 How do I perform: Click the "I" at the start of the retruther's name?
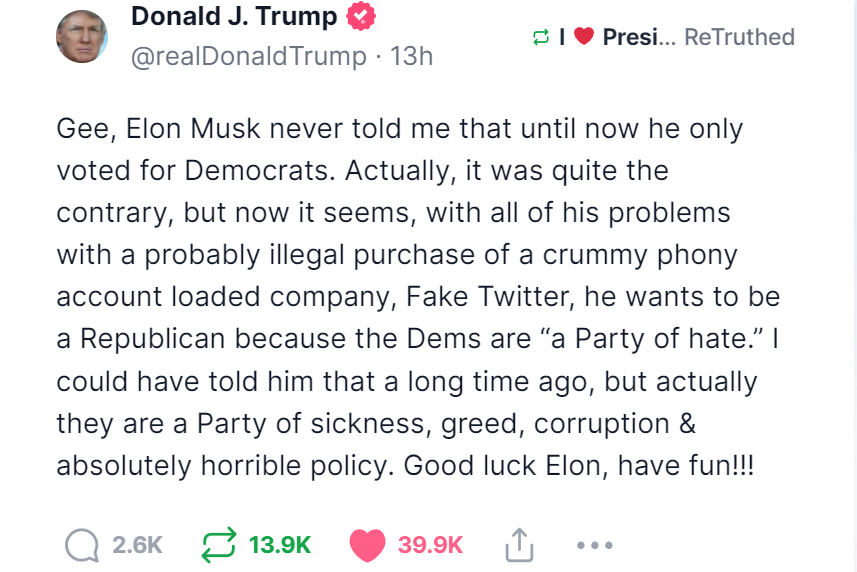pos(563,38)
